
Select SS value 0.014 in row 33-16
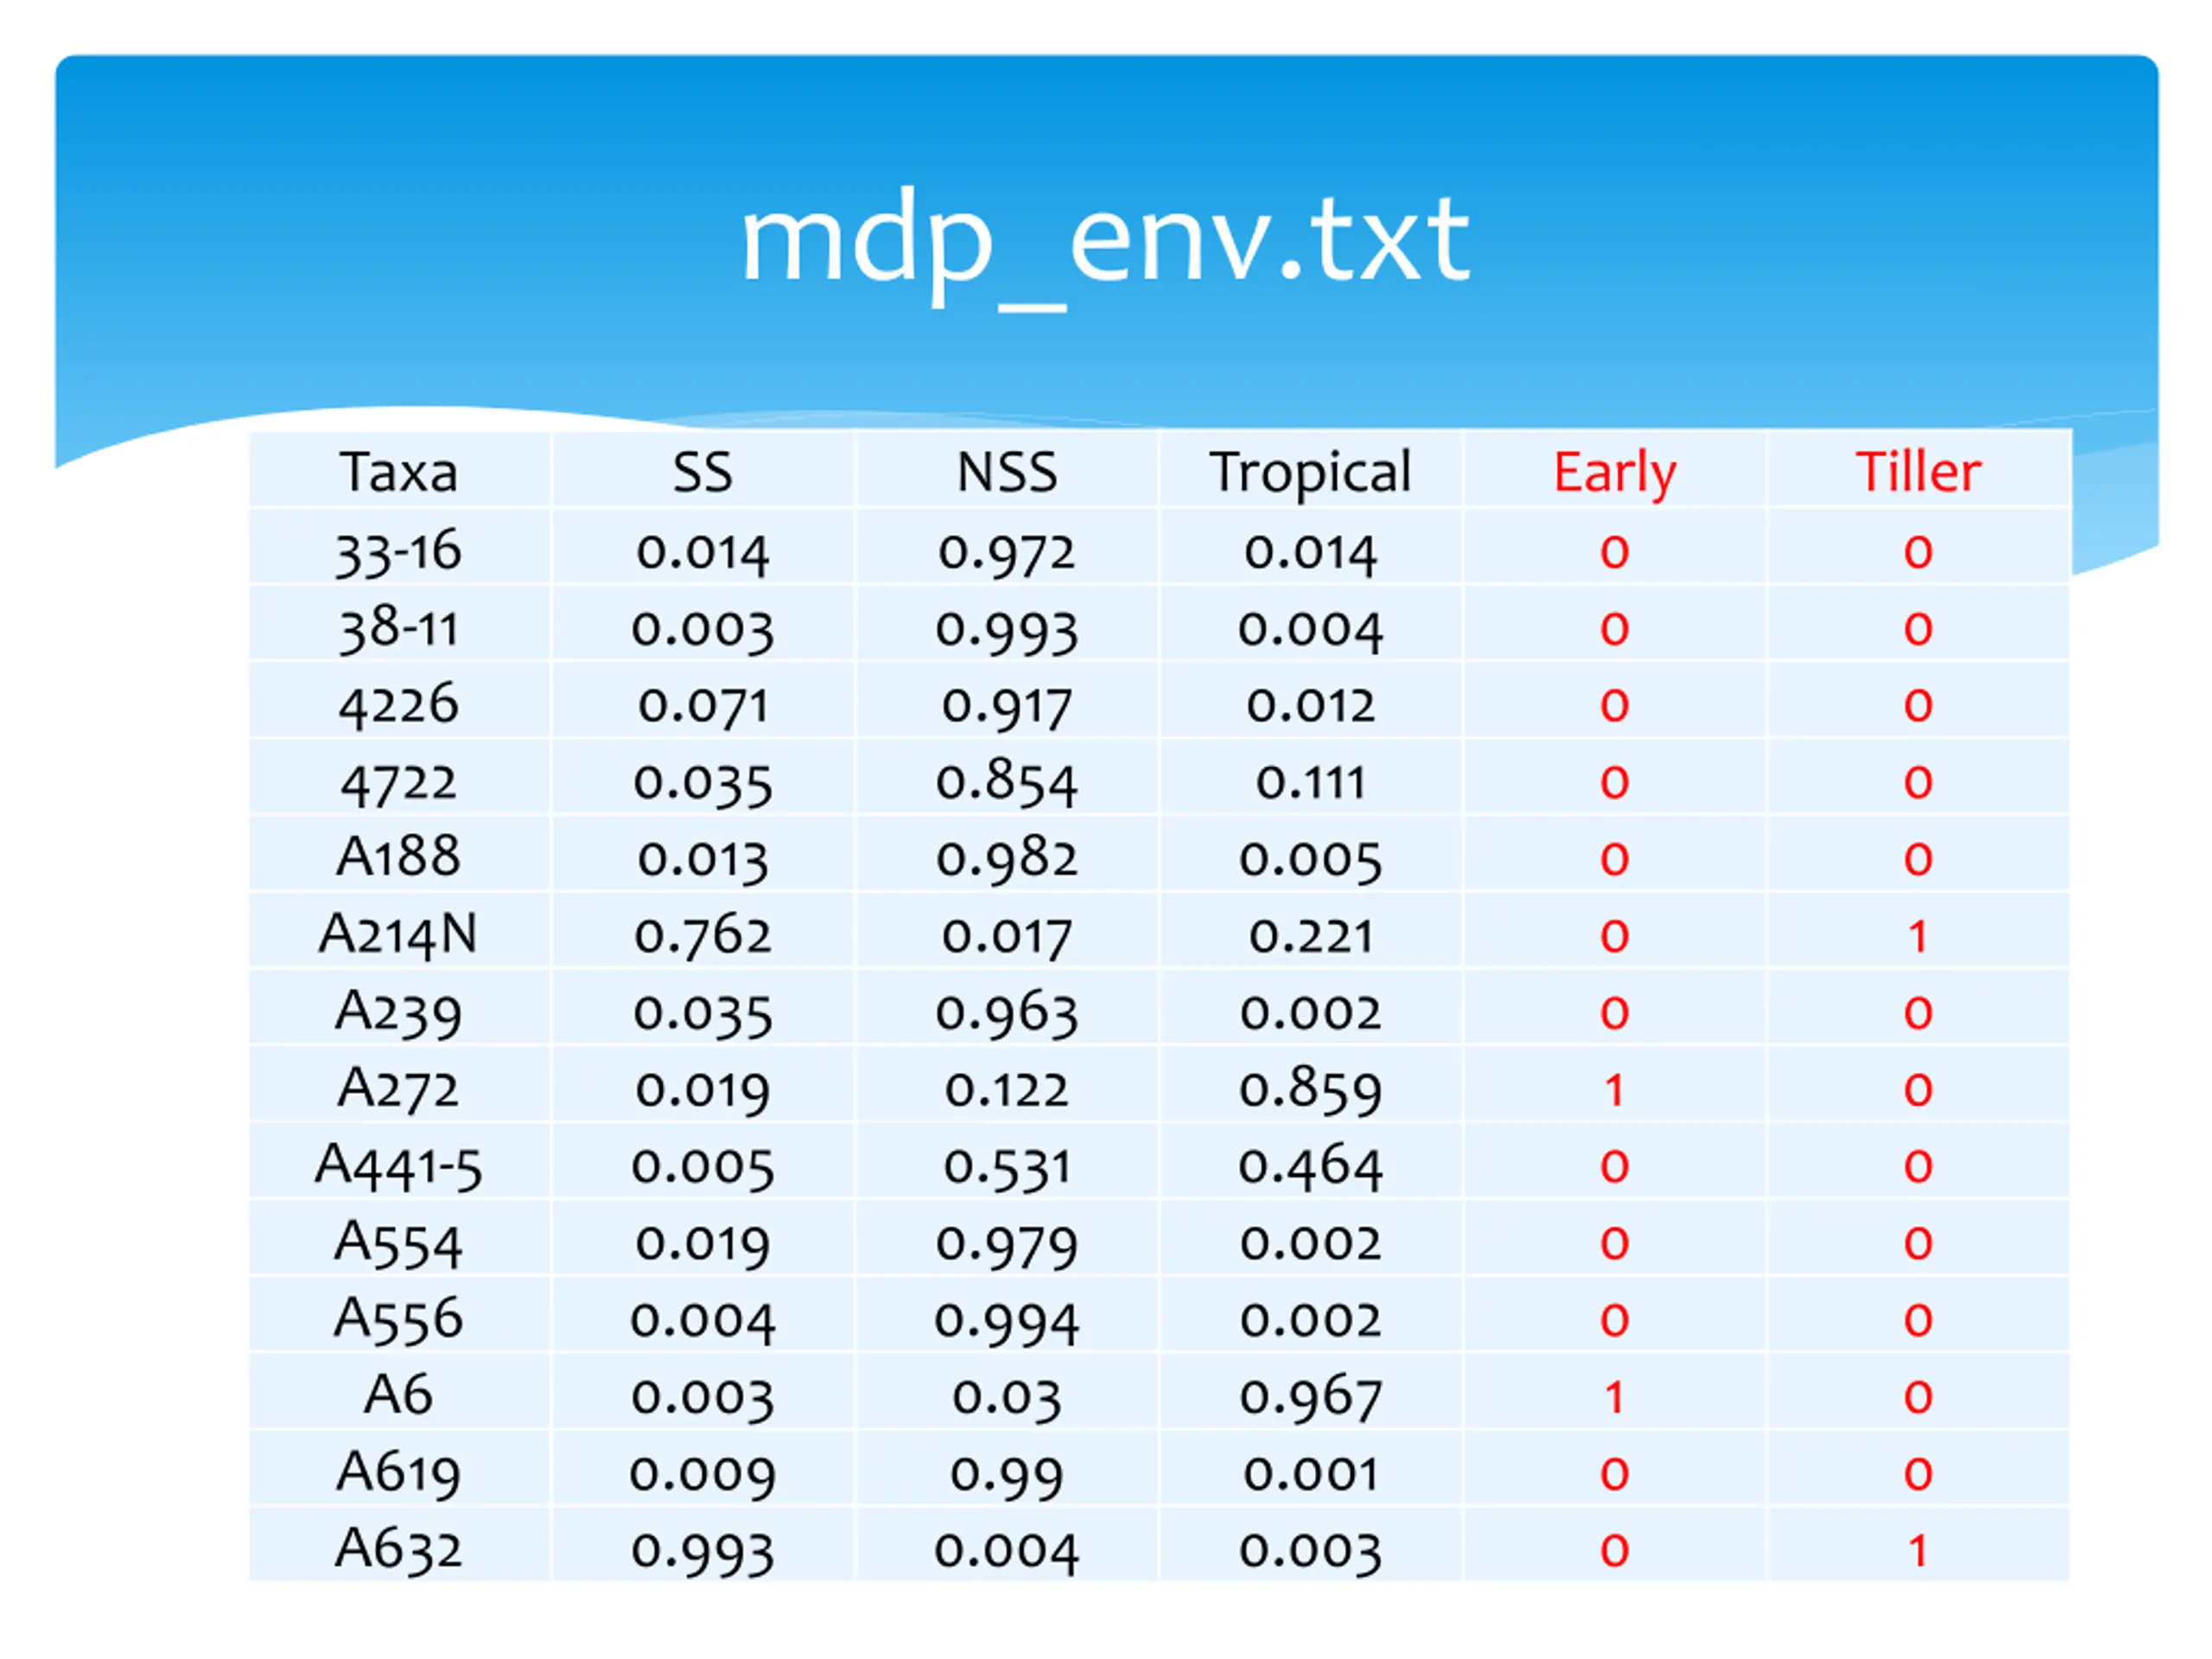(703, 554)
